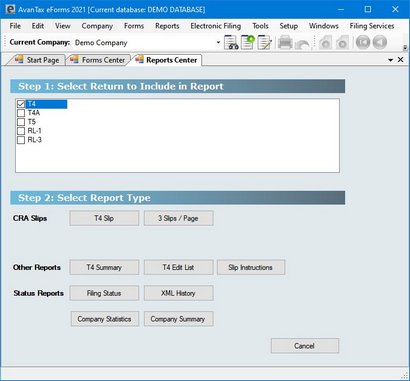Viewport: 410px width, 381px height.
Task: Open the Edit menu
Action: pyautogui.click(x=38, y=26)
